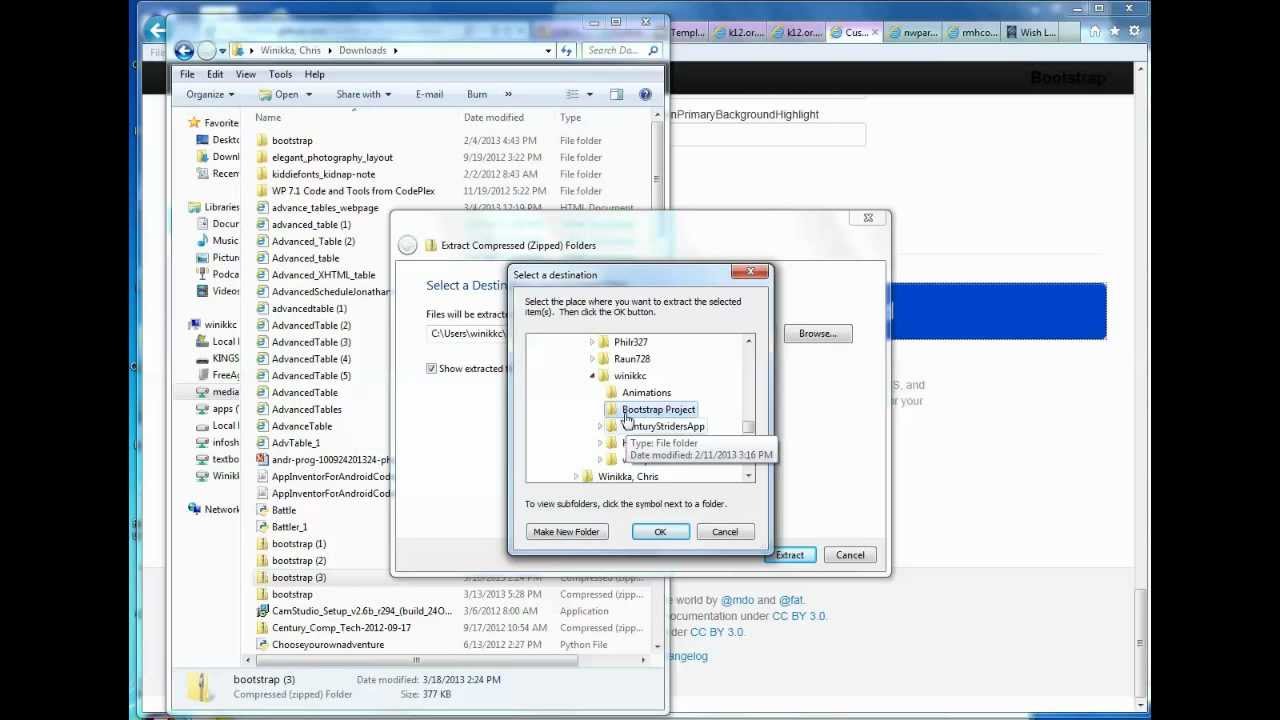Open the Edit menu in Explorer
Viewport: 1280px width, 720px height.
[215, 74]
